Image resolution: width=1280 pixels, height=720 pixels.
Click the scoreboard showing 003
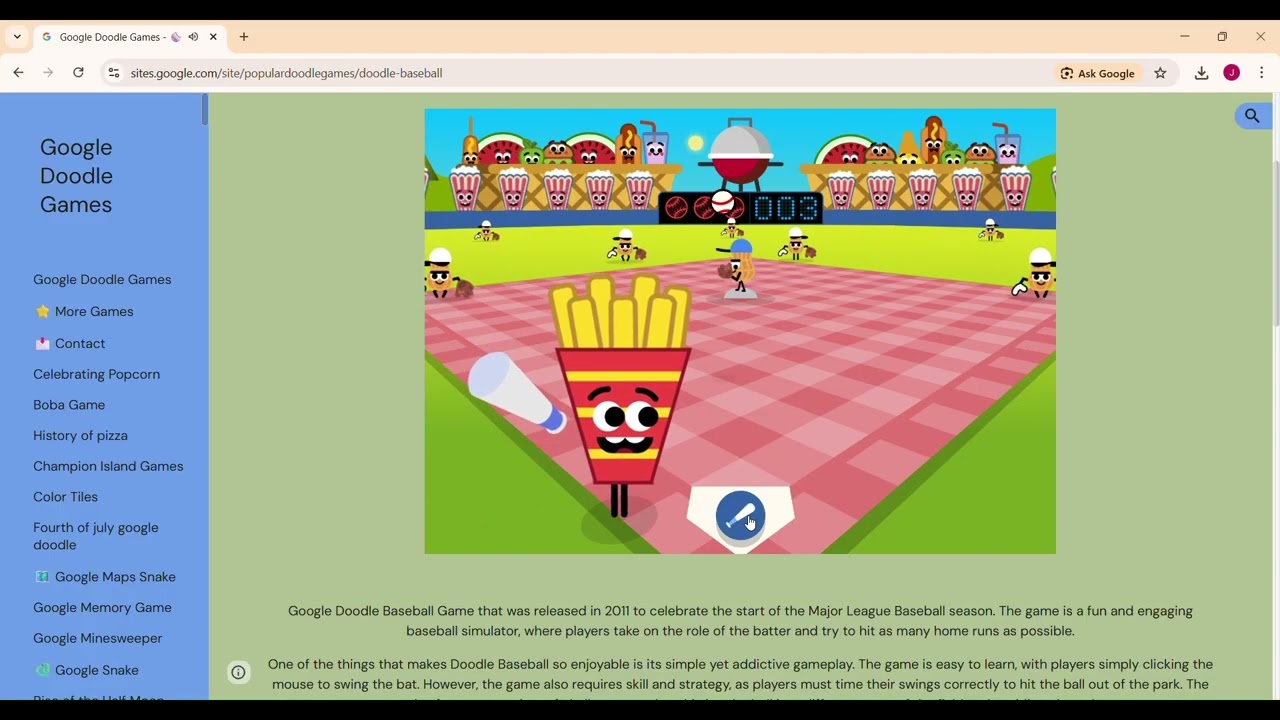click(740, 208)
